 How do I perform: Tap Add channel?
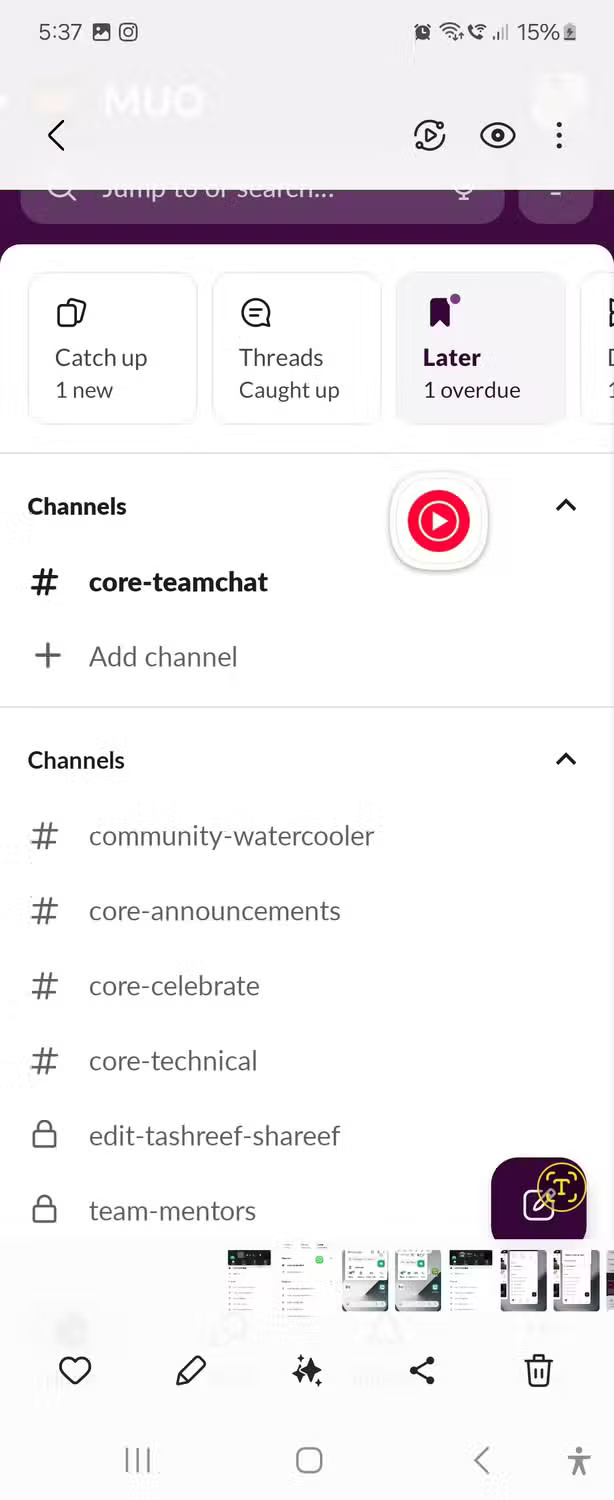[x=163, y=657]
